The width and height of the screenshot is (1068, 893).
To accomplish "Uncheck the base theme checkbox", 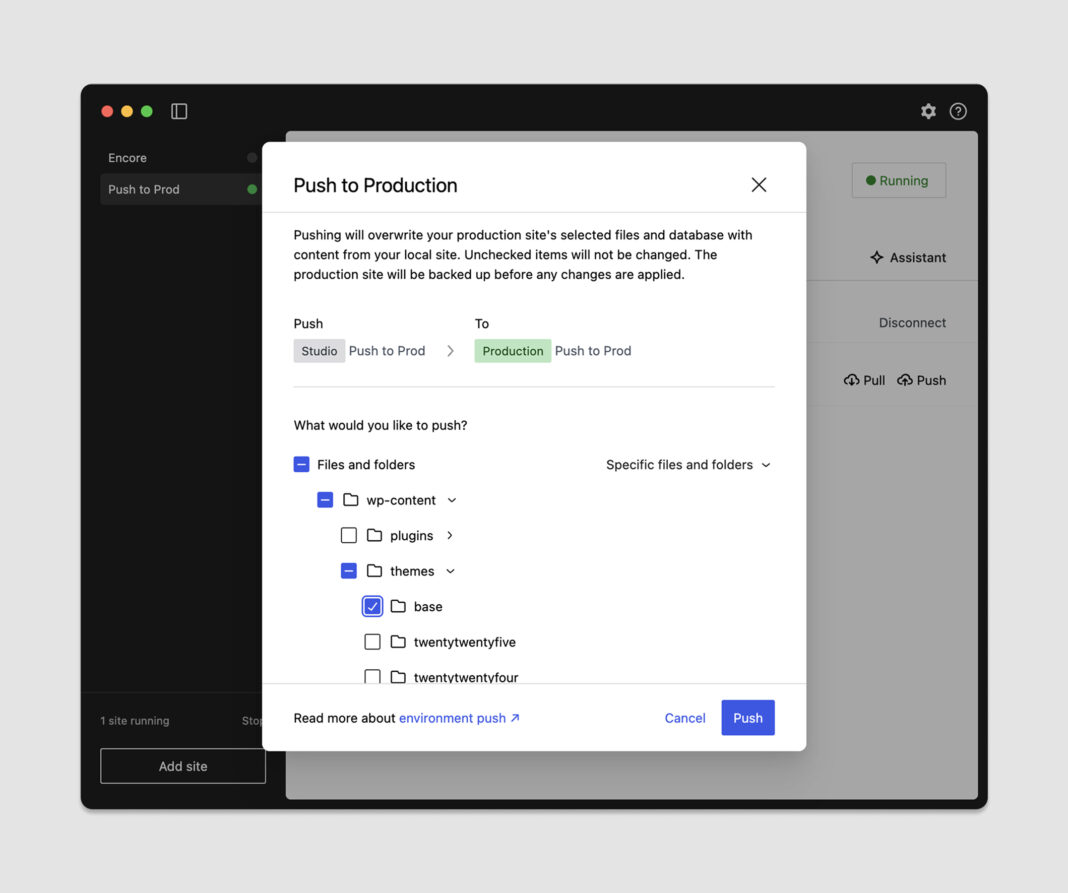I will [x=372, y=606].
